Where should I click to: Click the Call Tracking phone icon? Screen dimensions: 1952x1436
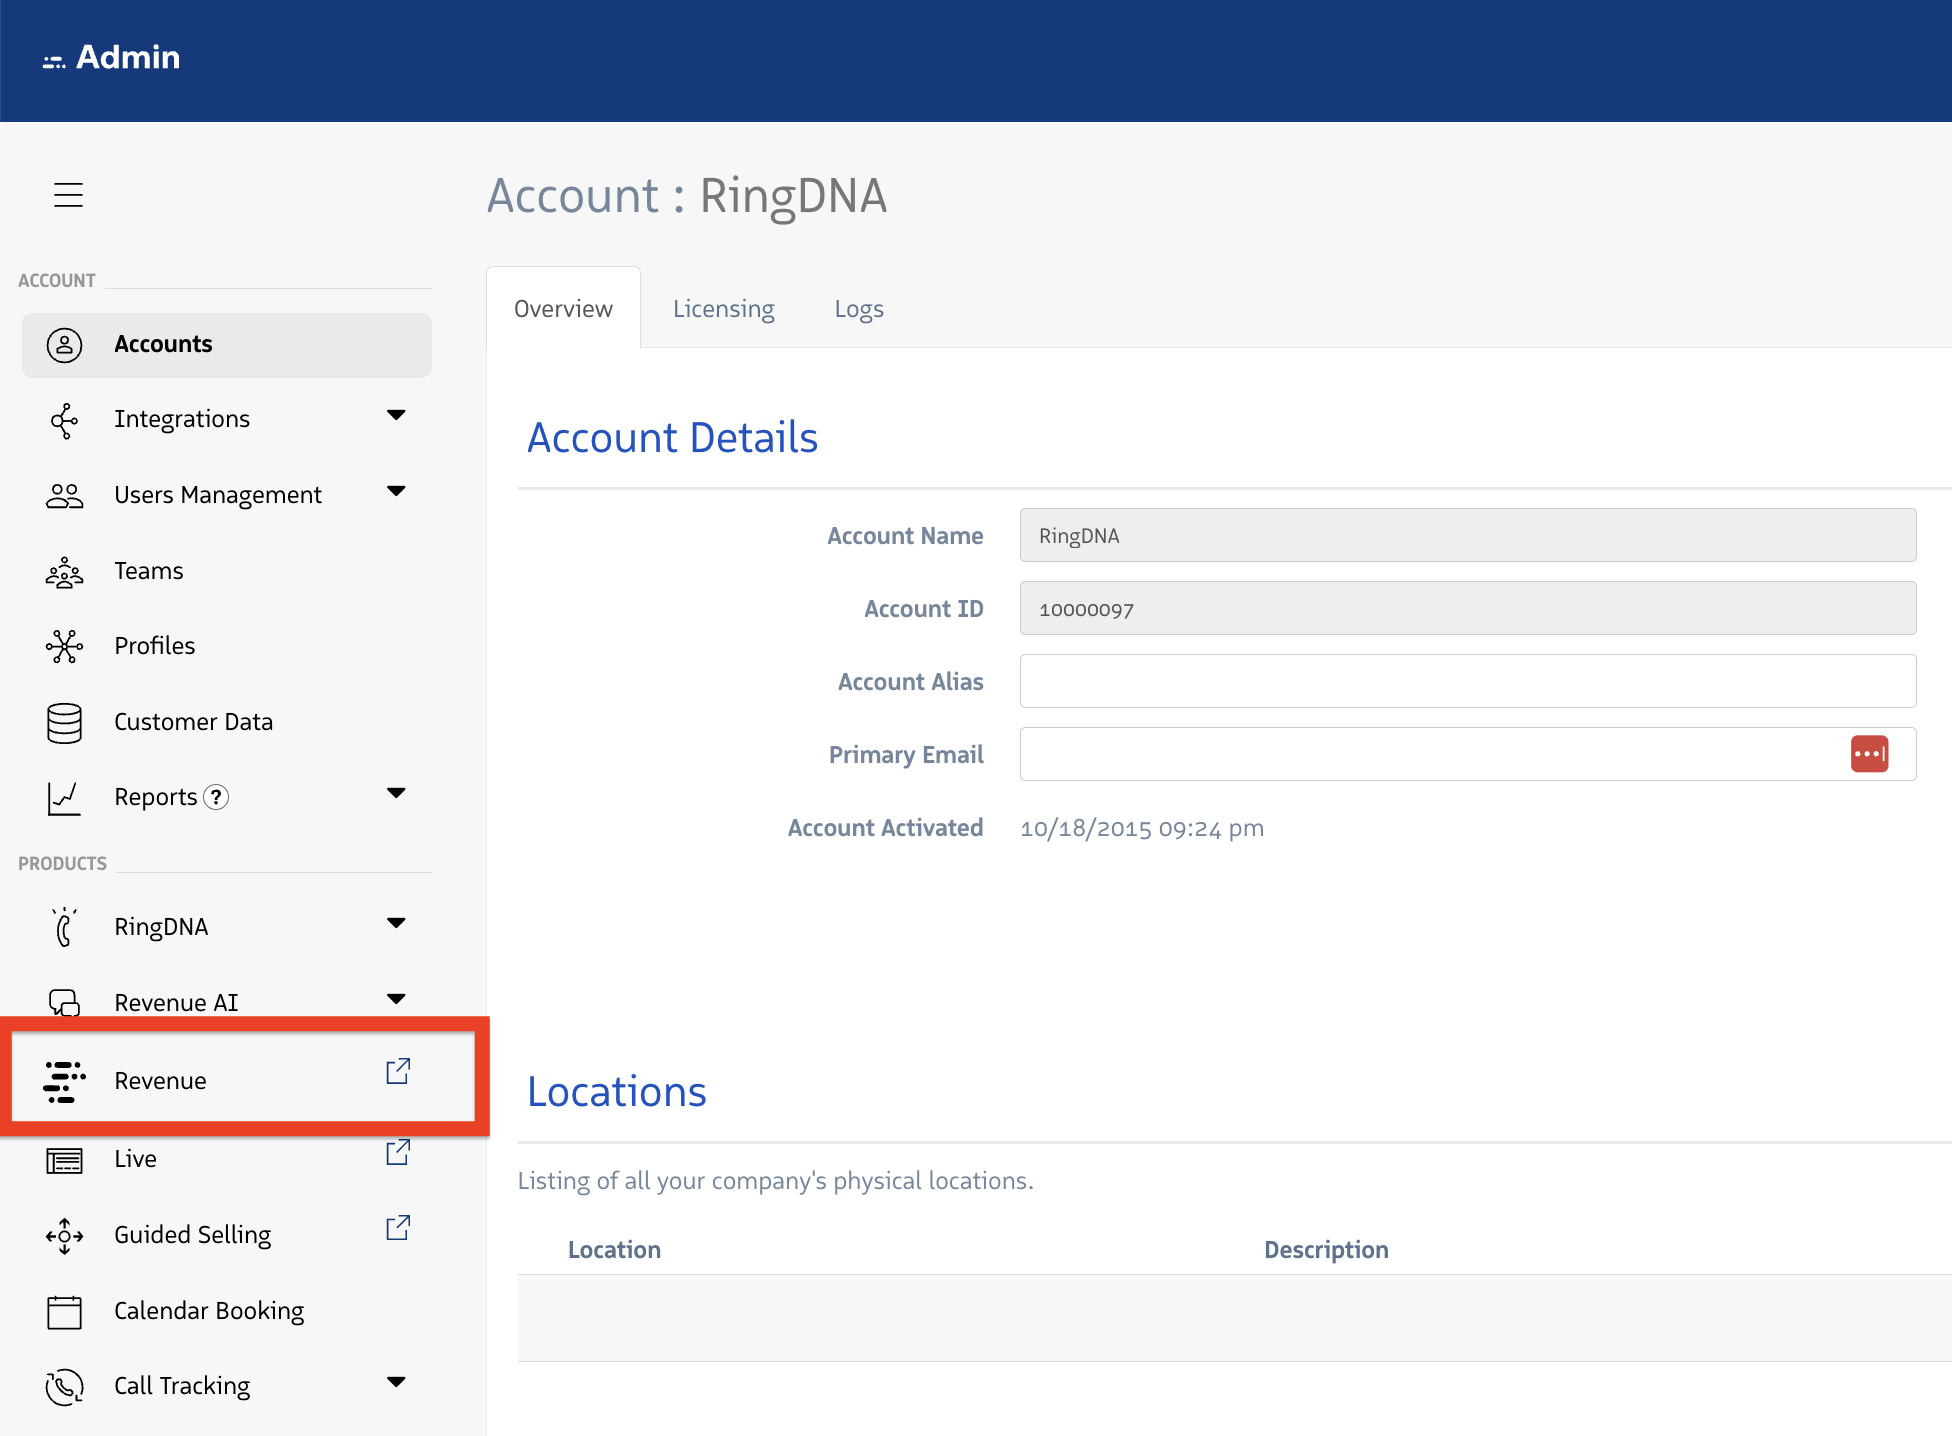pos(64,1387)
